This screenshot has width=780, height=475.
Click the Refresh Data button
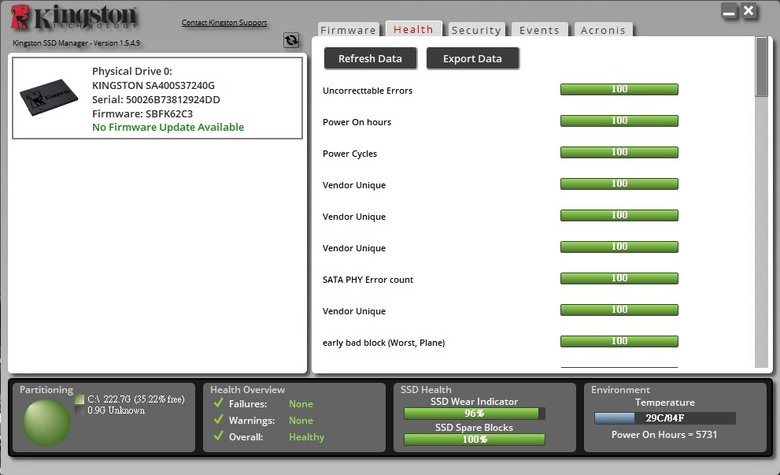click(x=370, y=58)
